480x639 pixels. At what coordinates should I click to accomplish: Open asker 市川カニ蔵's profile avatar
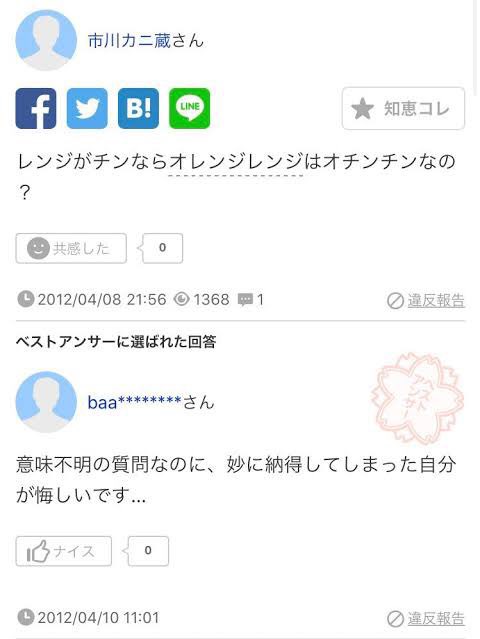pyautogui.click(x=46, y=40)
